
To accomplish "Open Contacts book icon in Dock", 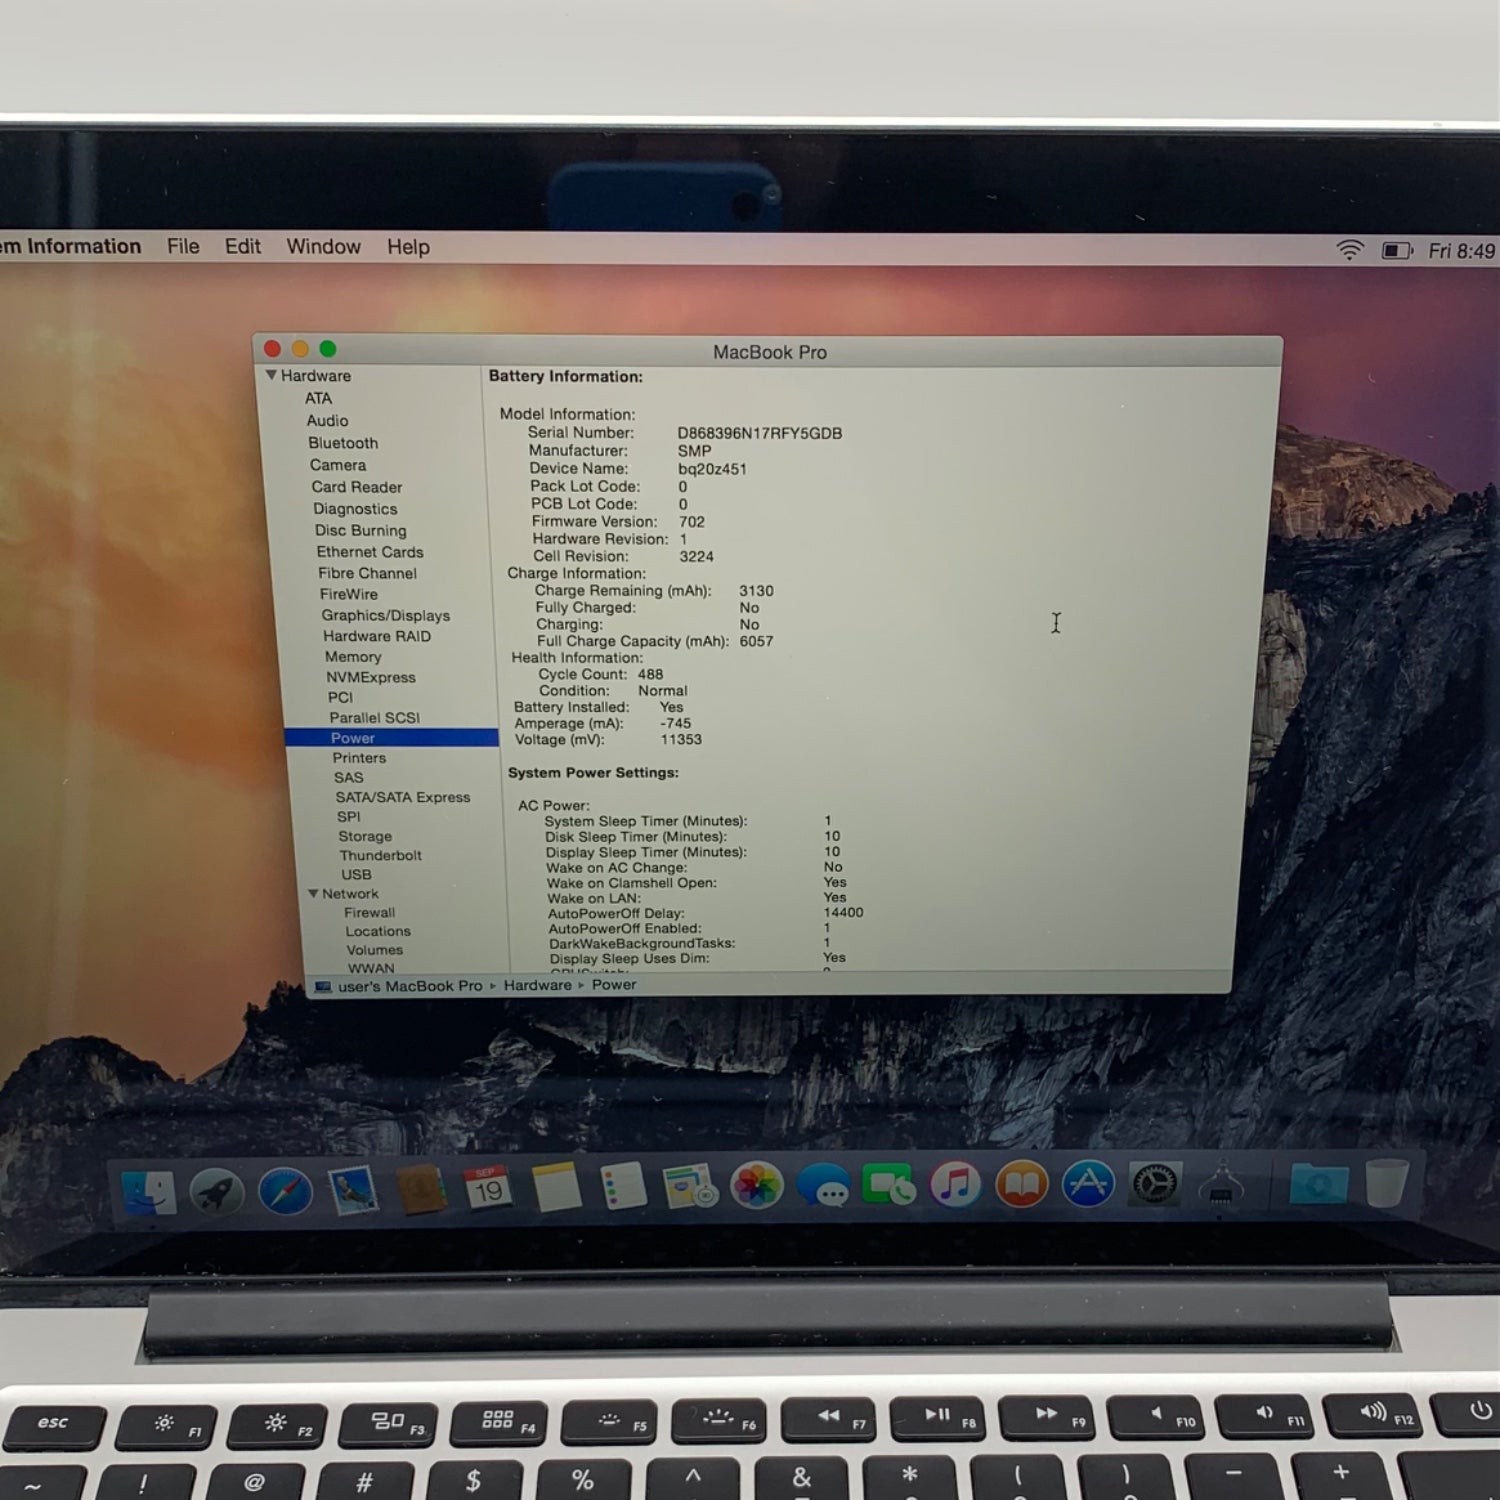I will pos(421,1190).
